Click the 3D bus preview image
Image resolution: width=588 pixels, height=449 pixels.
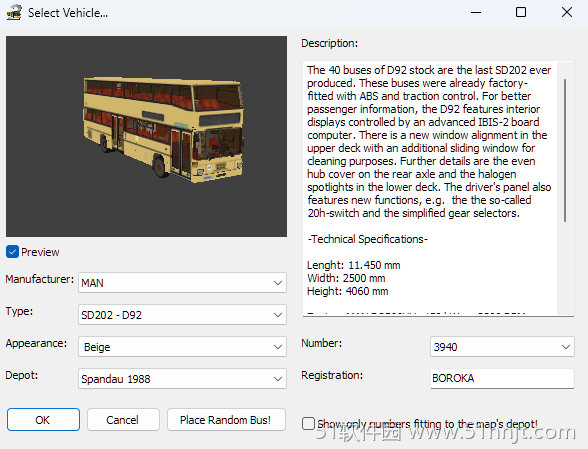click(146, 136)
